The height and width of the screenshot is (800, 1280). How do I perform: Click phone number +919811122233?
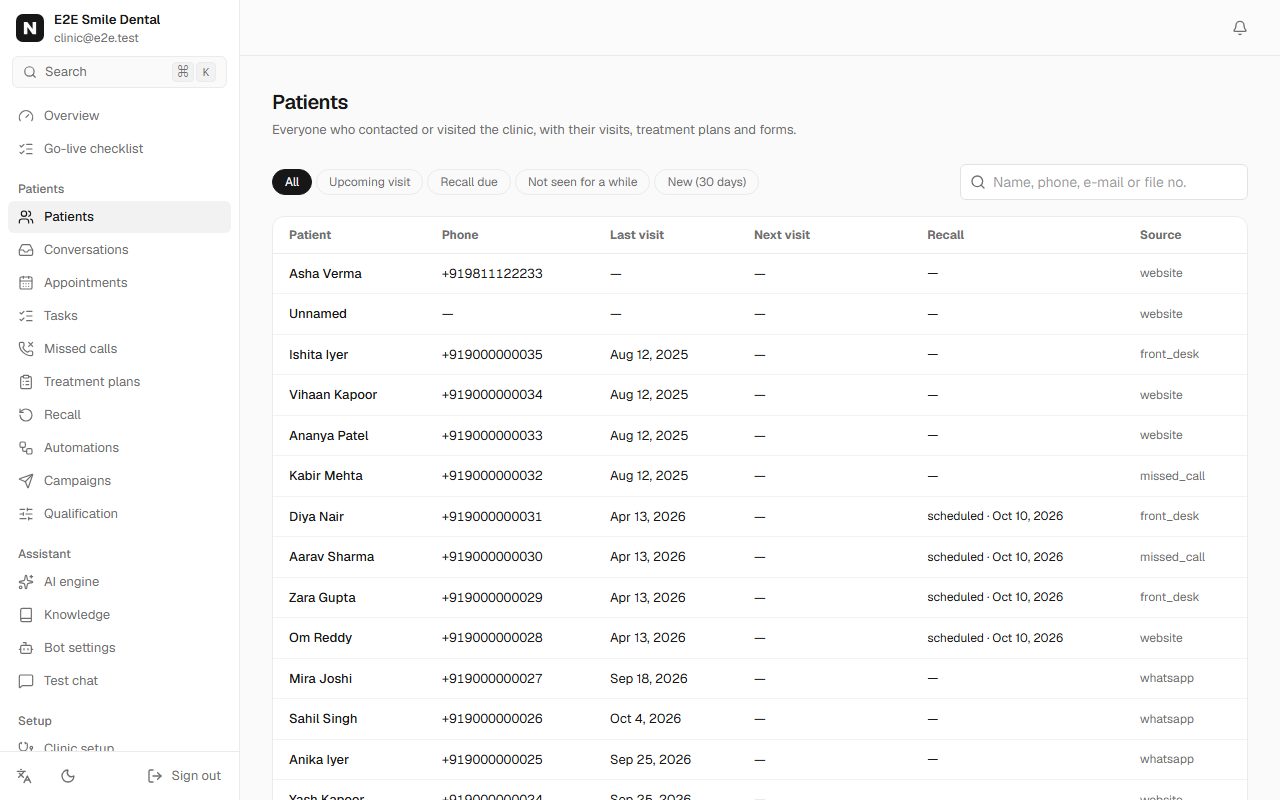(492, 273)
